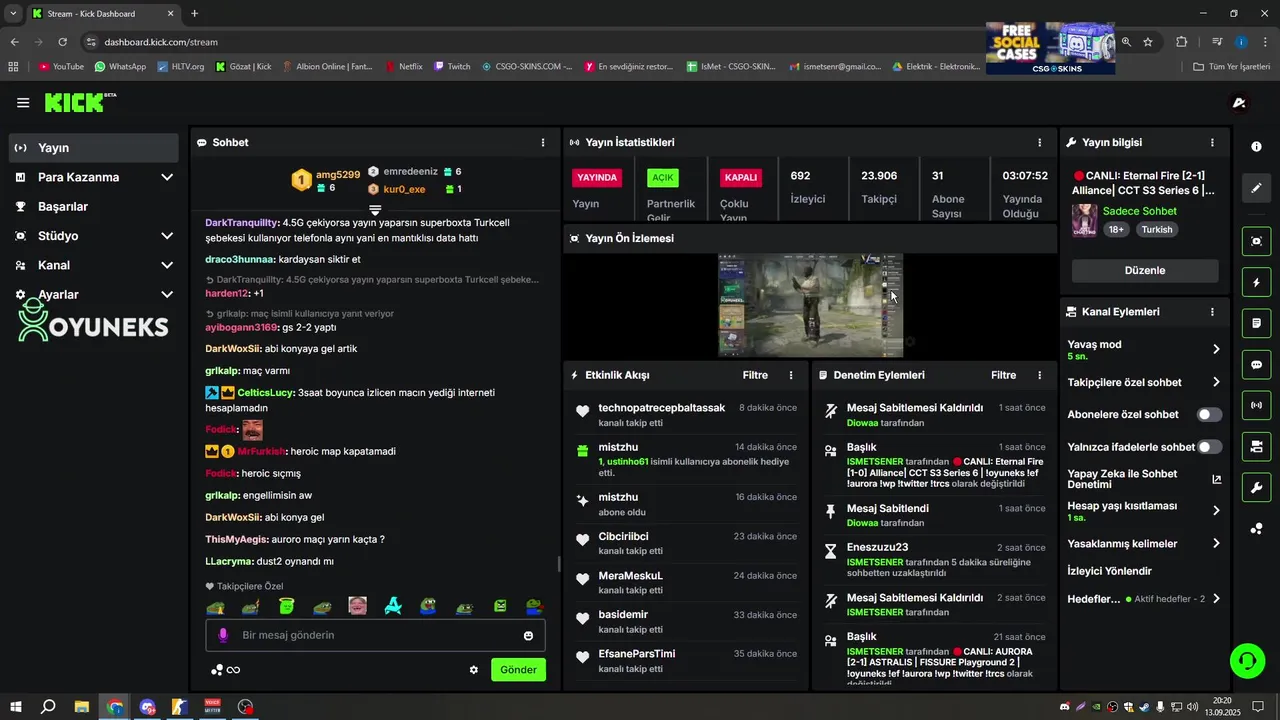Open Denetim Eylemleri three-dot menu
This screenshot has height=720, width=1280.
[x=1039, y=375]
